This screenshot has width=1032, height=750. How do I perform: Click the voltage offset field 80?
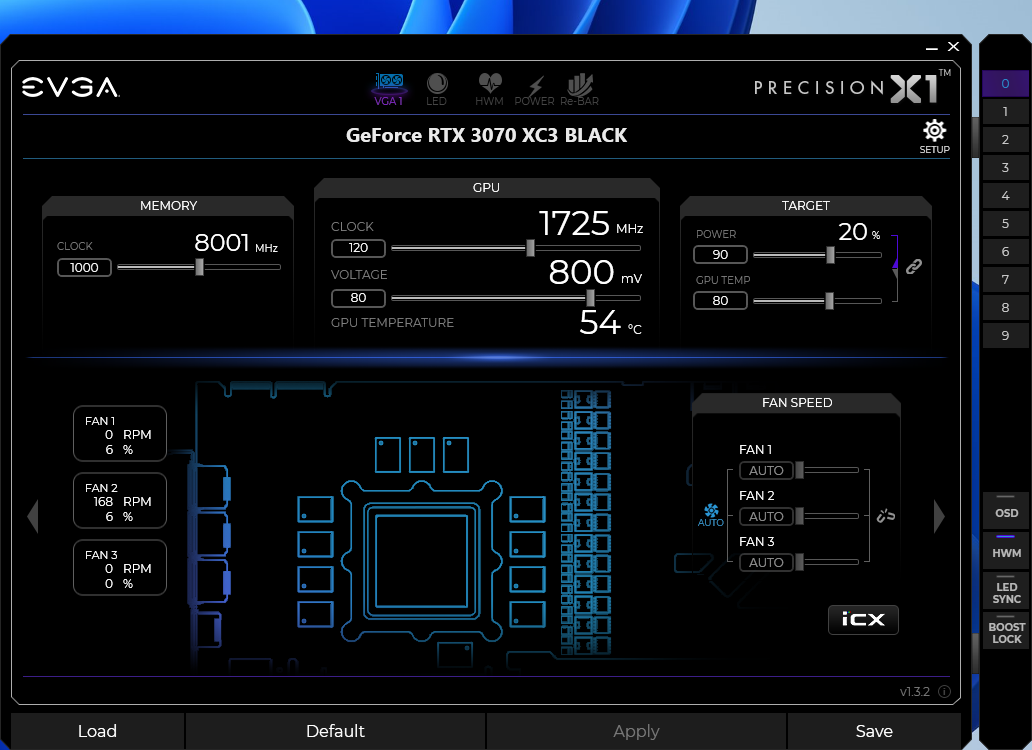(x=358, y=297)
